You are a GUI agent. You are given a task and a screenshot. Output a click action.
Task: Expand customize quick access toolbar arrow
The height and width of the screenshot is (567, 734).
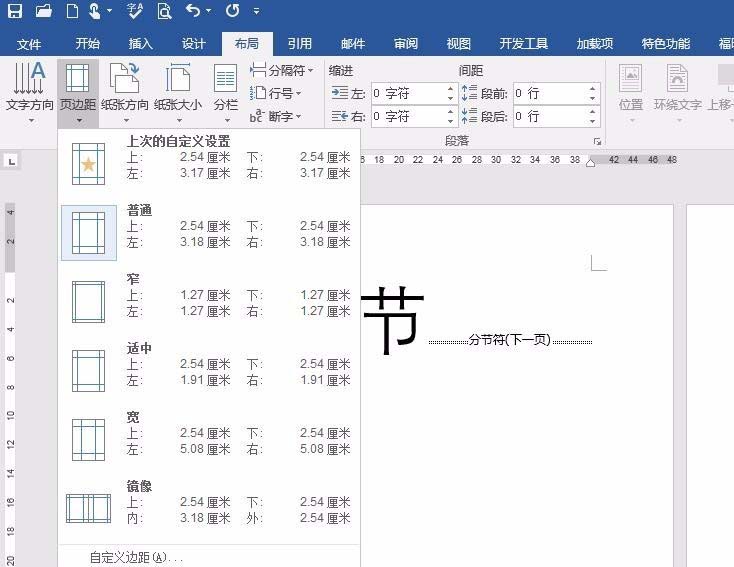(x=256, y=11)
